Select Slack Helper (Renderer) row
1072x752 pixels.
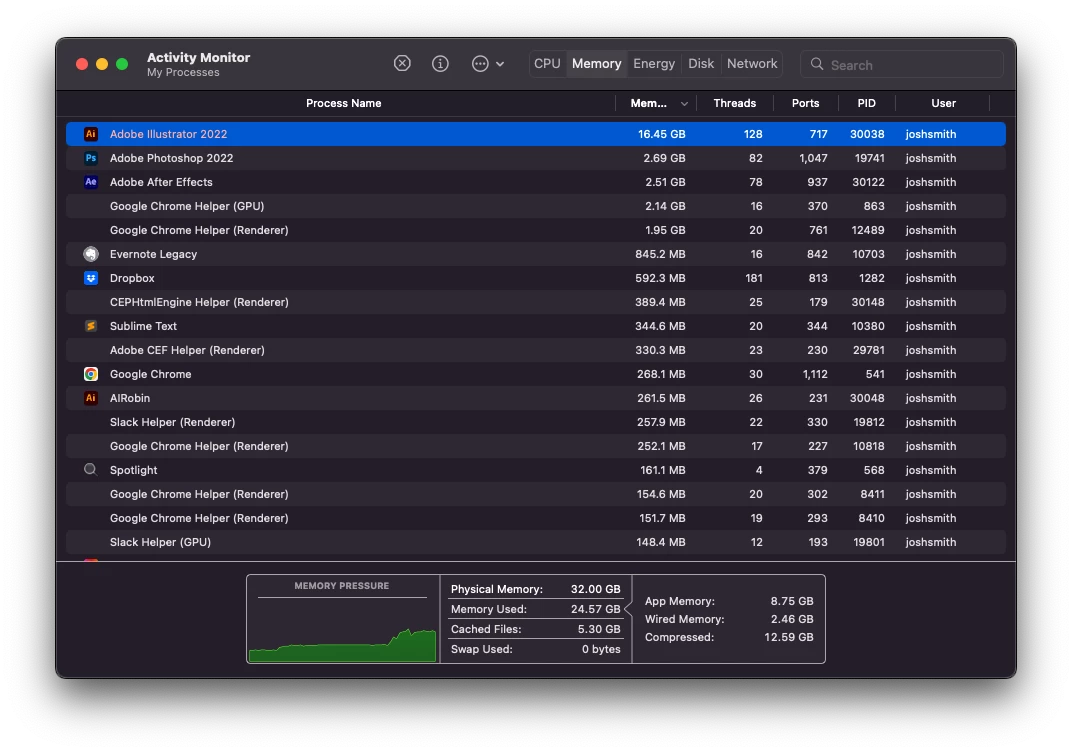[536, 422]
